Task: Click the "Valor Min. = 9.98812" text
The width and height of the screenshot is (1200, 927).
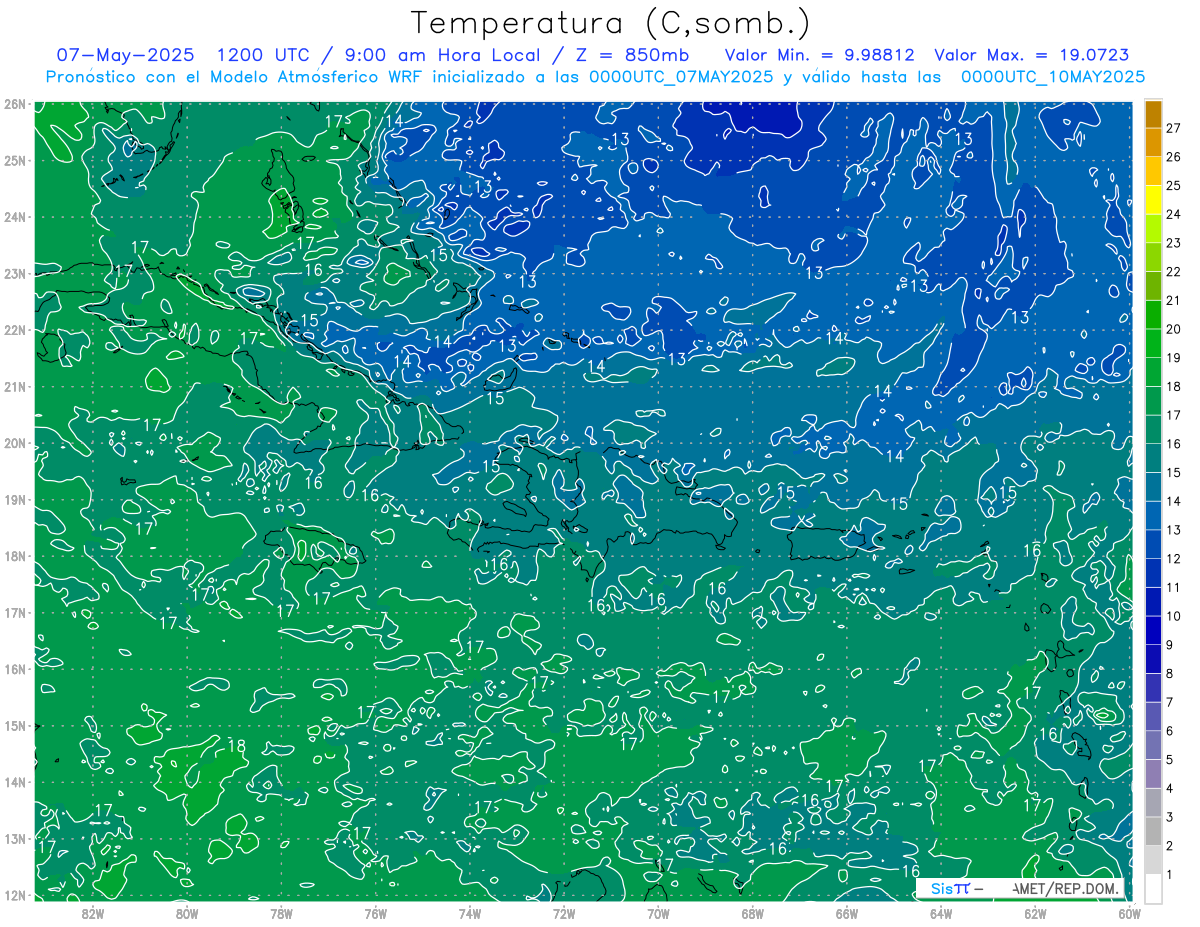Action: click(x=820, y=55)
